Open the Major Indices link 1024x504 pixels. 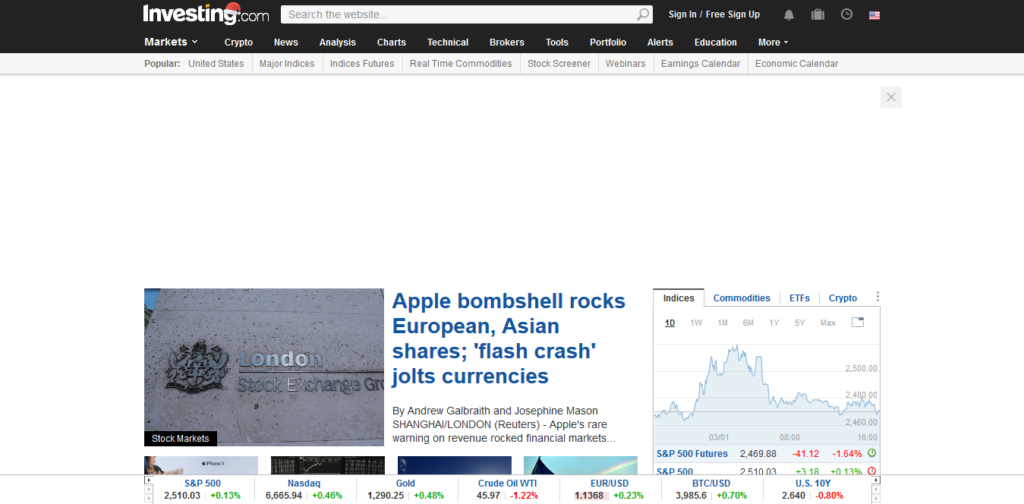[x=287, y=63]
